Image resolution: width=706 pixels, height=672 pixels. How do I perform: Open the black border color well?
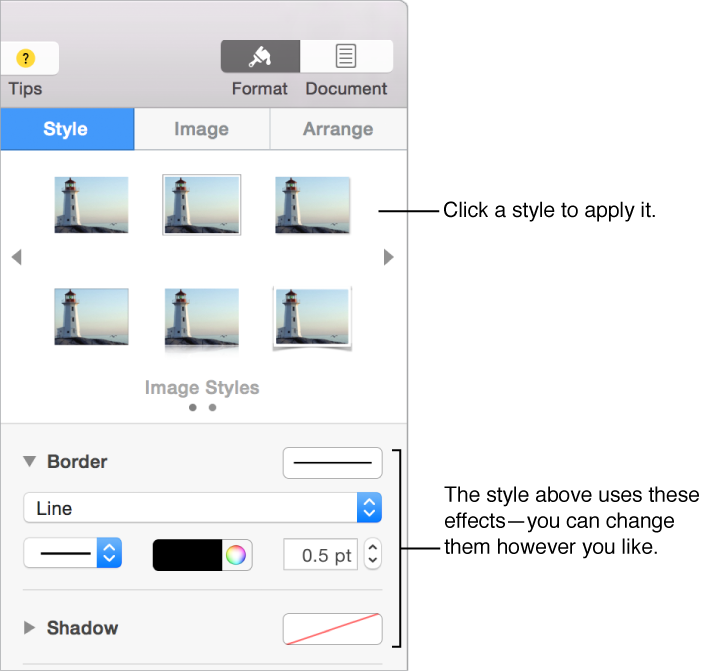(187, 555)
